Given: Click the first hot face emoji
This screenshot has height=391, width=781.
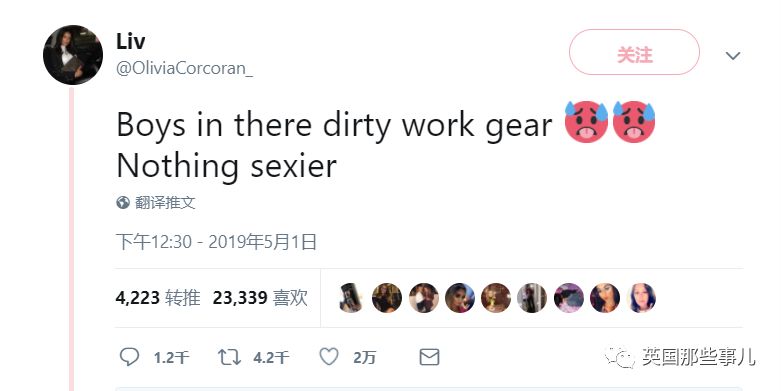Looking at the screenshot, I should click(586, 122).
